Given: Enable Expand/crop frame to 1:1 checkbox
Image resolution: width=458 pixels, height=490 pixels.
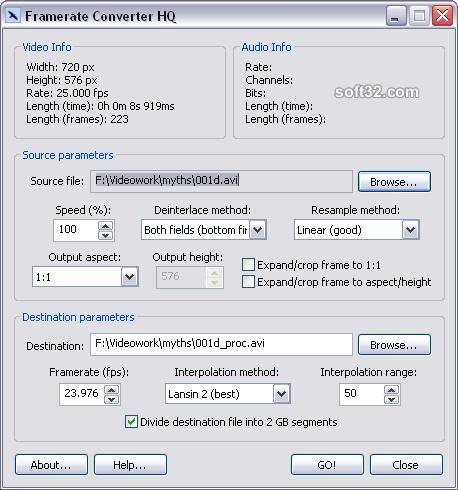Looking at the screenshot, I should [x=248, y=265].
